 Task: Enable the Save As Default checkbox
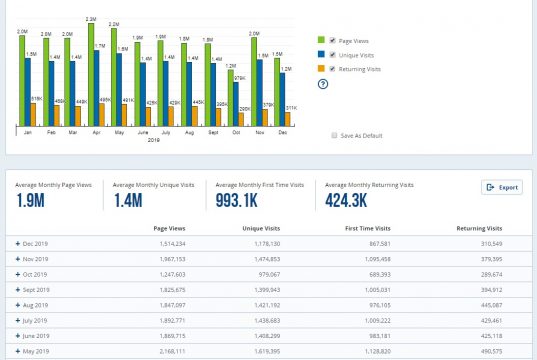click(334, 135)
